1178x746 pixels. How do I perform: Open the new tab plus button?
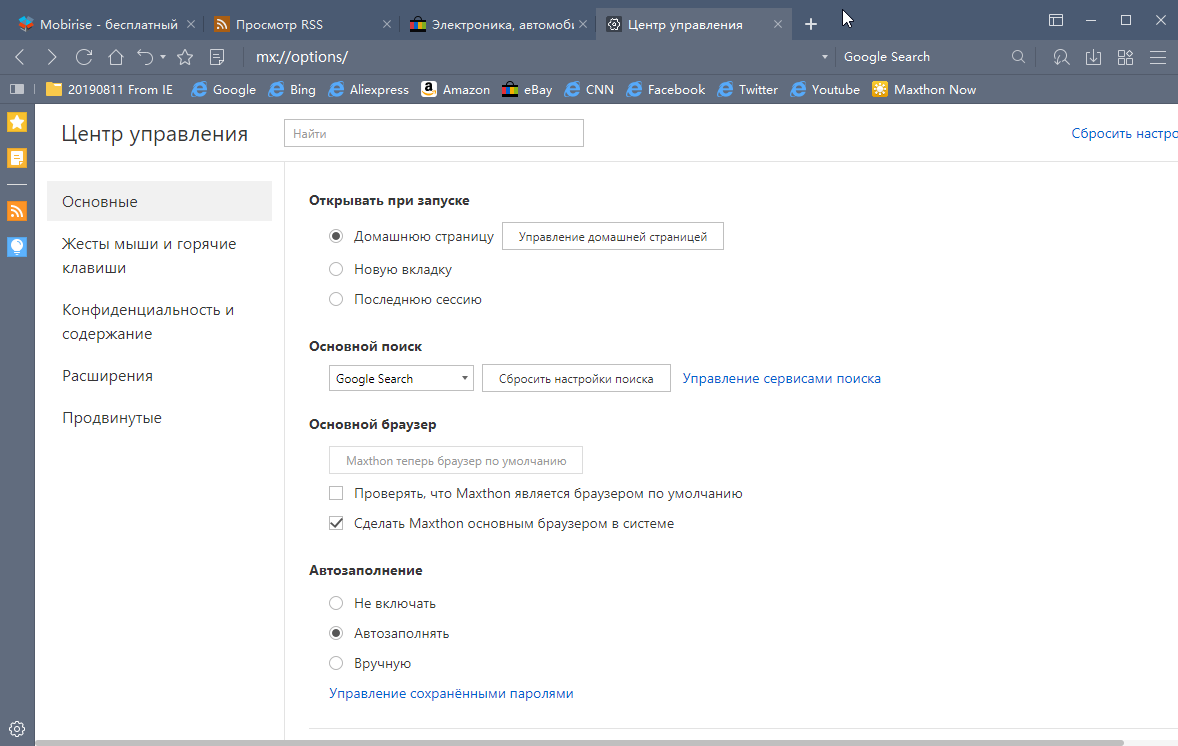tap(811, 24)
